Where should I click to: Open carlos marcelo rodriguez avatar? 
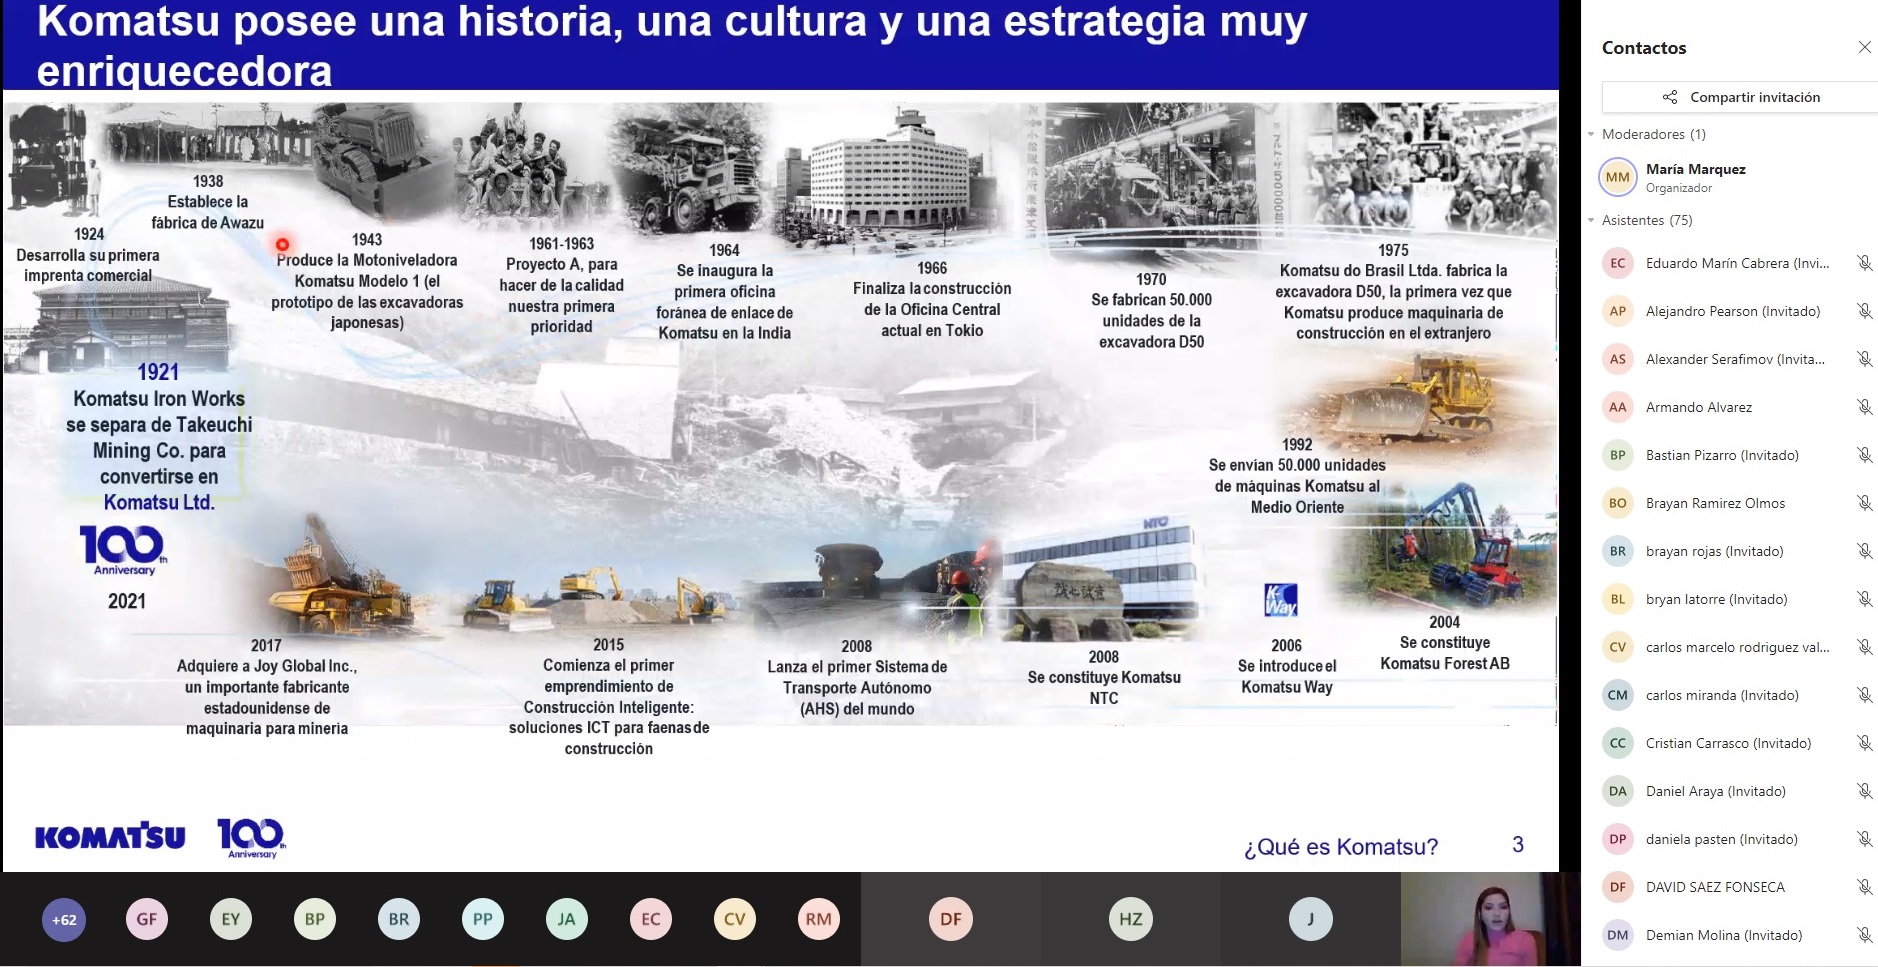click(1618, 647)
